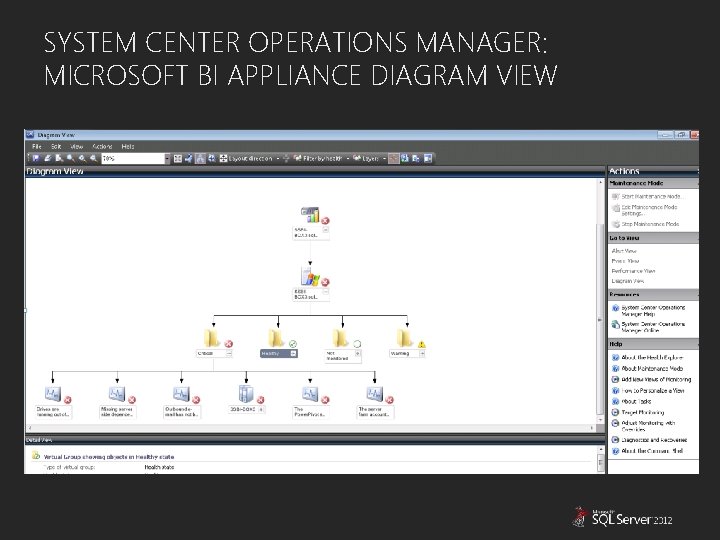Viewport: 720px width, 540px height.
Task: Open the Edit menu
Action: point(56,146)
